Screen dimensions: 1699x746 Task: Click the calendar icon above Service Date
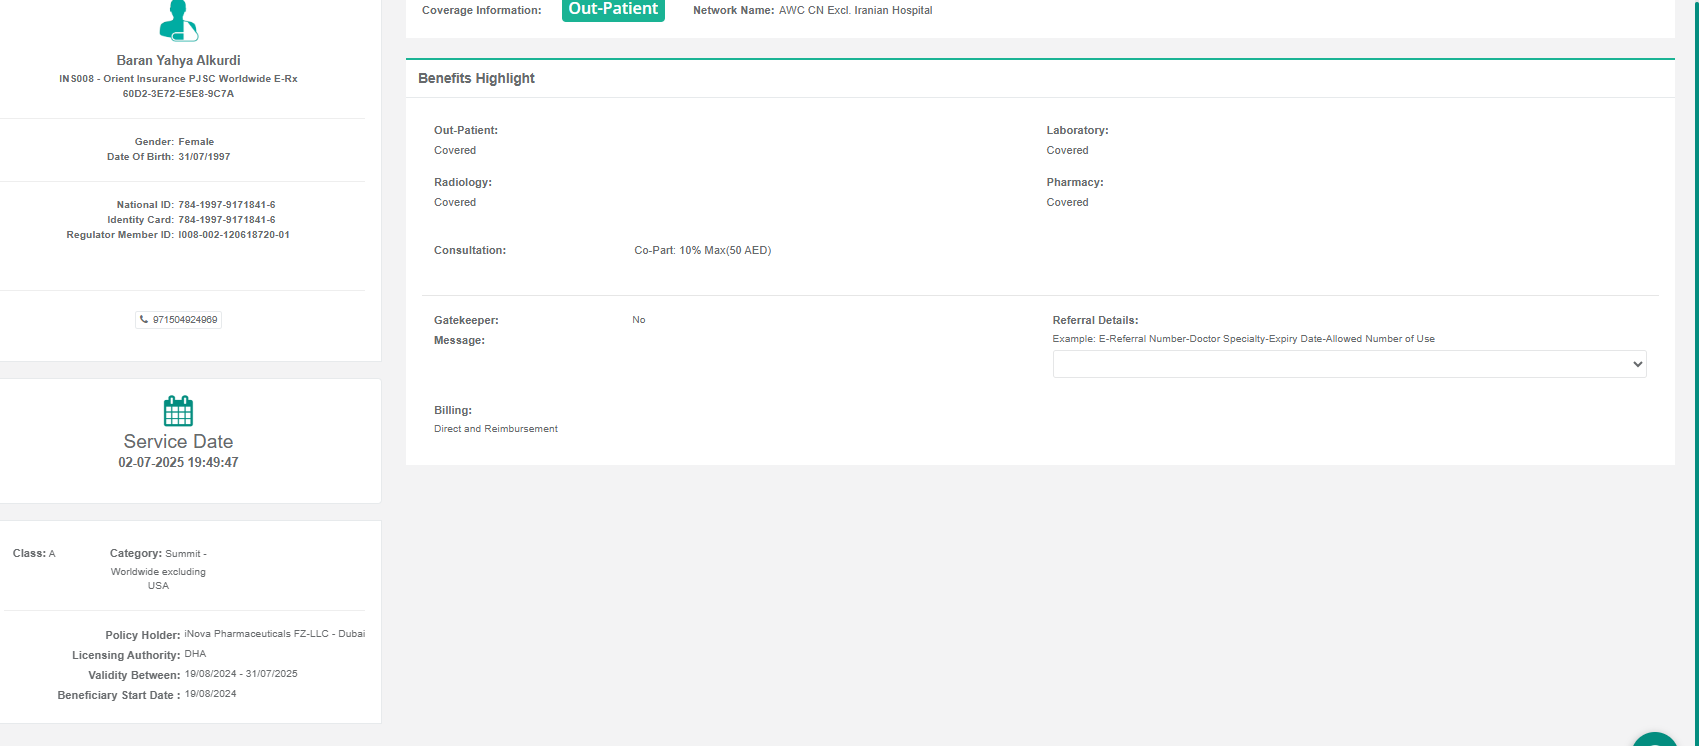178,411
